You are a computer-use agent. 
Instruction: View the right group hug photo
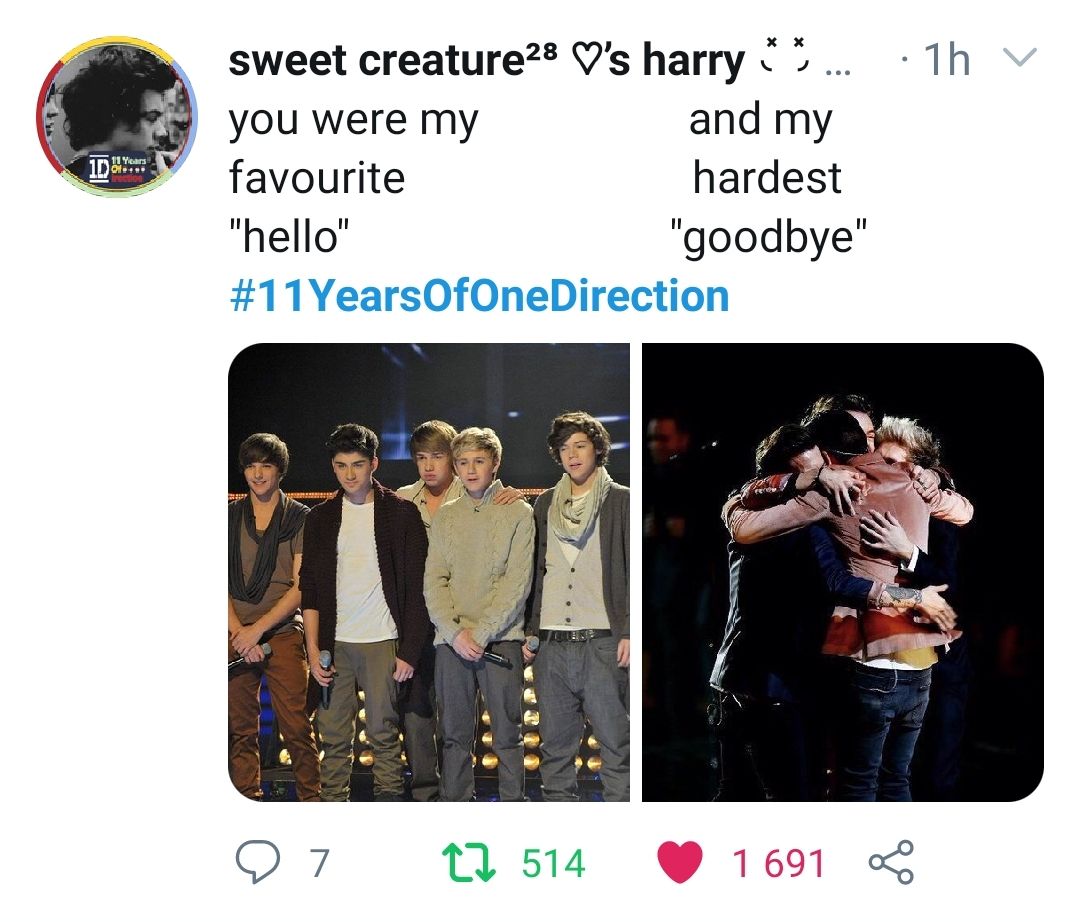pyautogui.click(x=843, y=572)
